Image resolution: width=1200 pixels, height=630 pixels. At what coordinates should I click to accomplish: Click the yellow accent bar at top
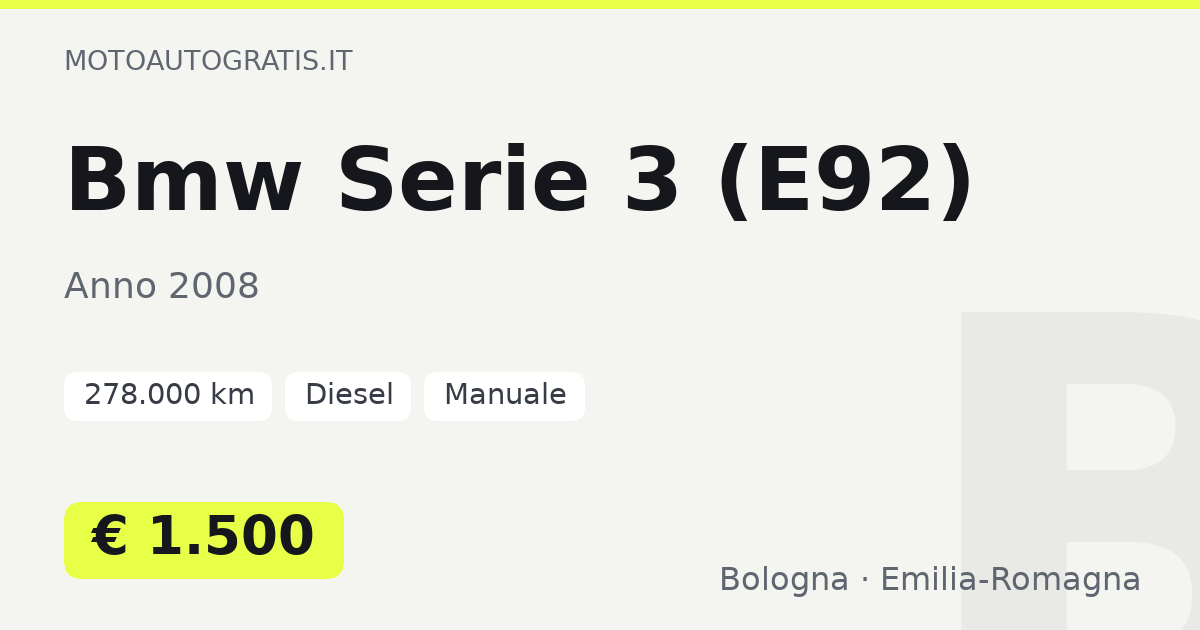pyautogui.click(x=600, y=4)
